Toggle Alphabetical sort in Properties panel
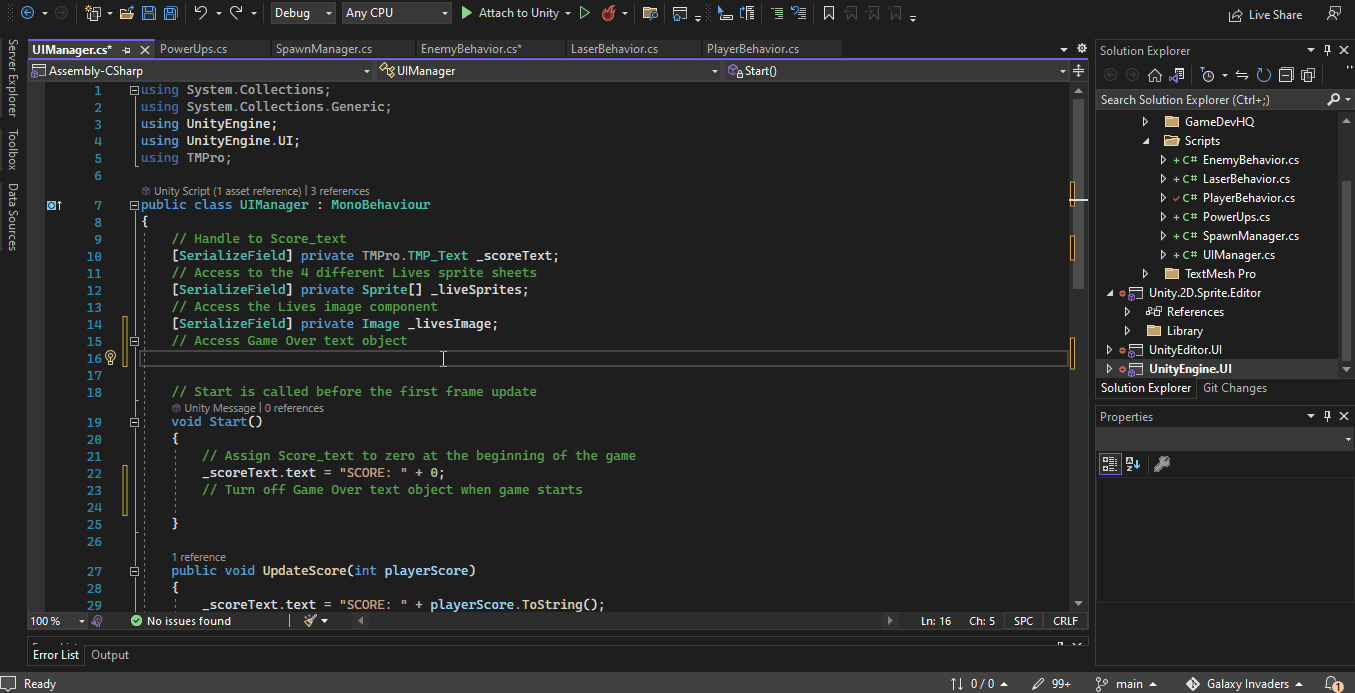 pos(1133,464)
